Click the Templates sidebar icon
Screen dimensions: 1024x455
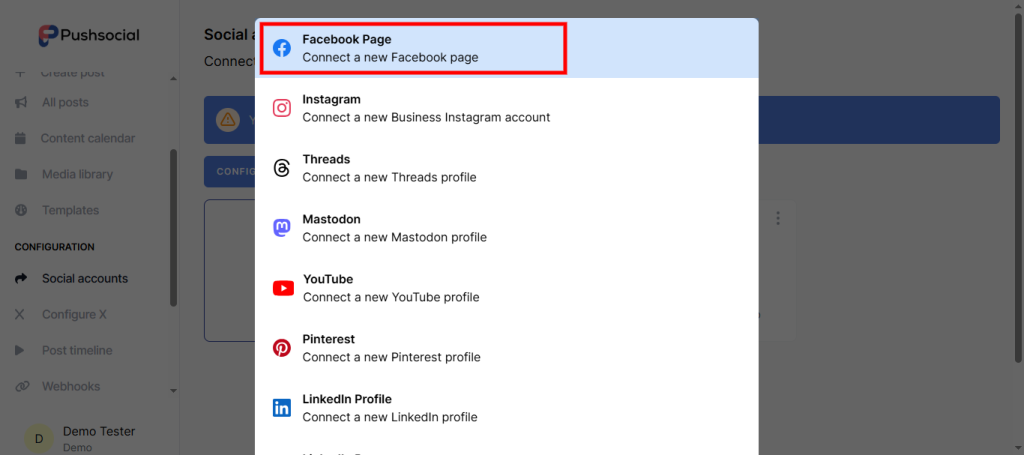(21, 210)
